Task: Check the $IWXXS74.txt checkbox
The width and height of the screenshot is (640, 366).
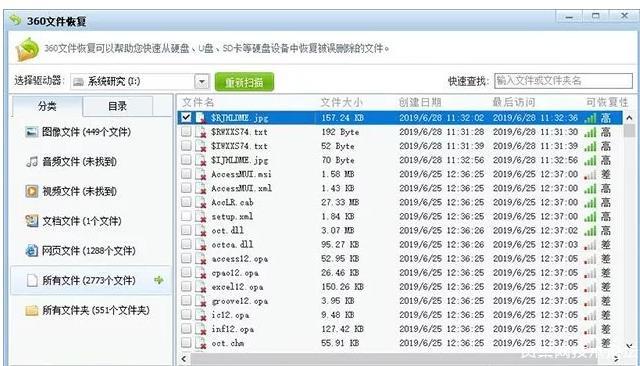Action: pos(186,146)
